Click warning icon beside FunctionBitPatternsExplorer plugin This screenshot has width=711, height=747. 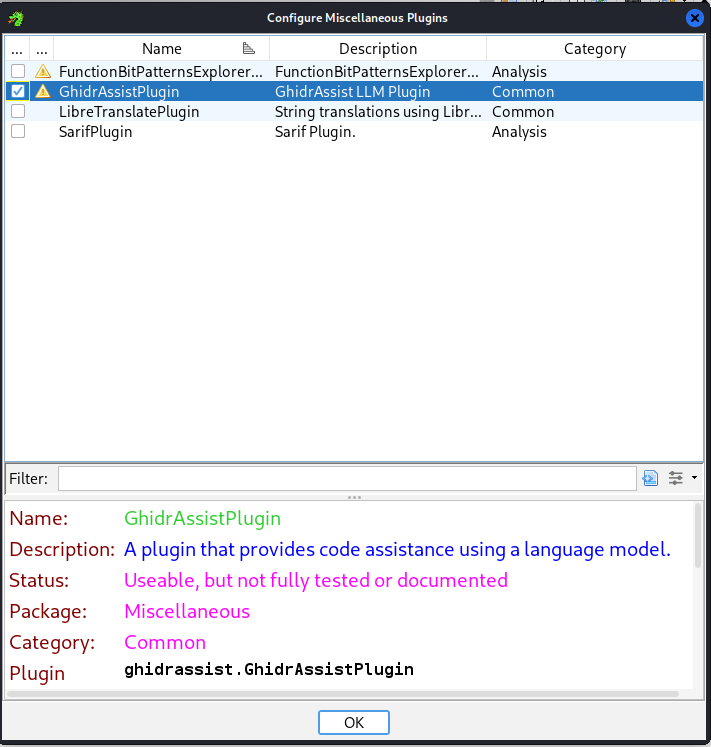click(x=43, y=72)
